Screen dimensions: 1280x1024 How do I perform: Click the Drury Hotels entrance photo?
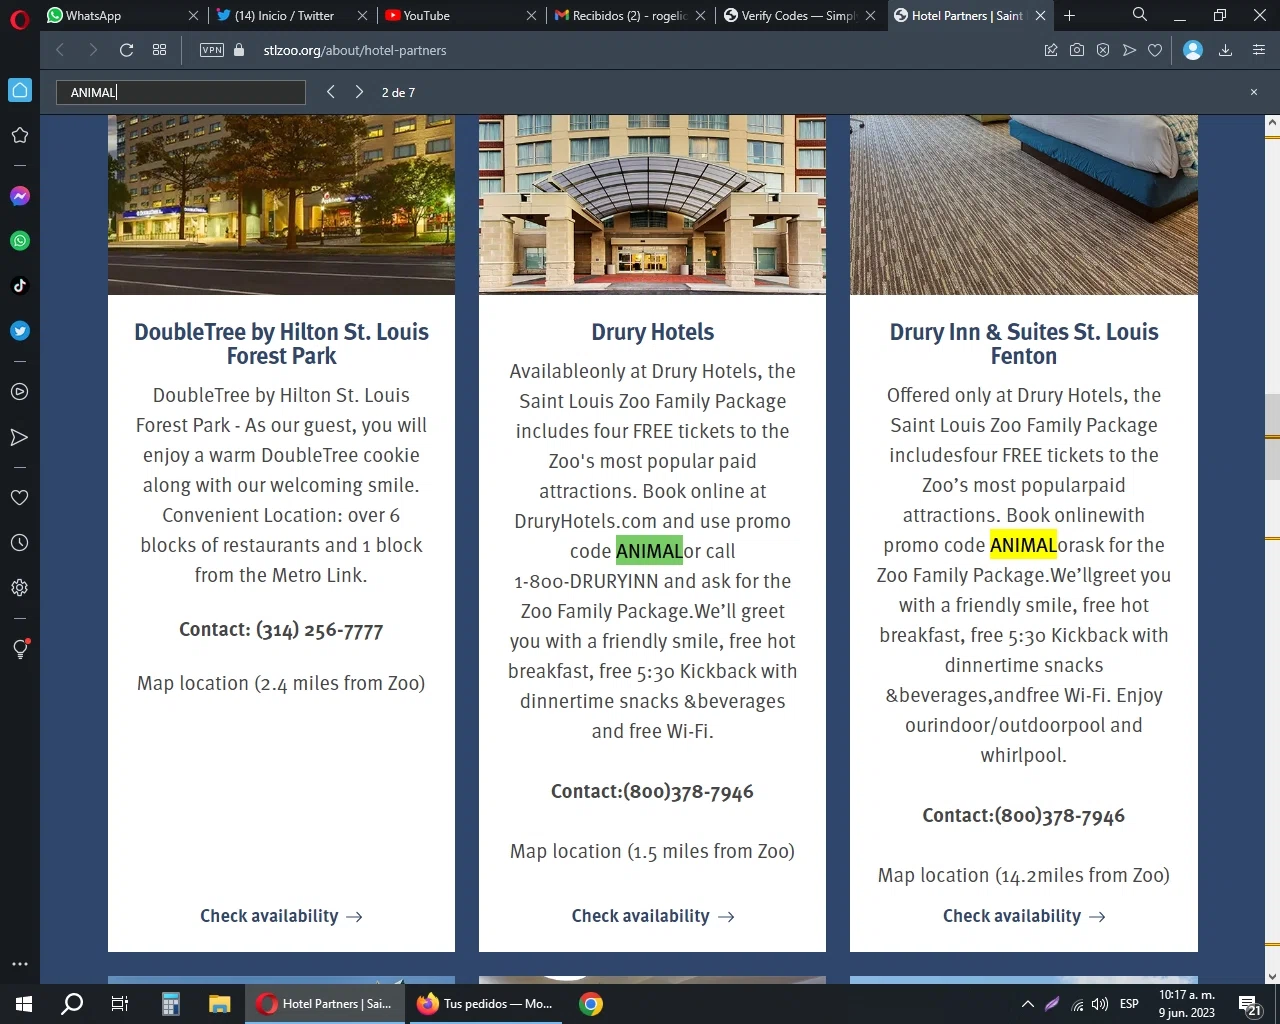[652, 204]
